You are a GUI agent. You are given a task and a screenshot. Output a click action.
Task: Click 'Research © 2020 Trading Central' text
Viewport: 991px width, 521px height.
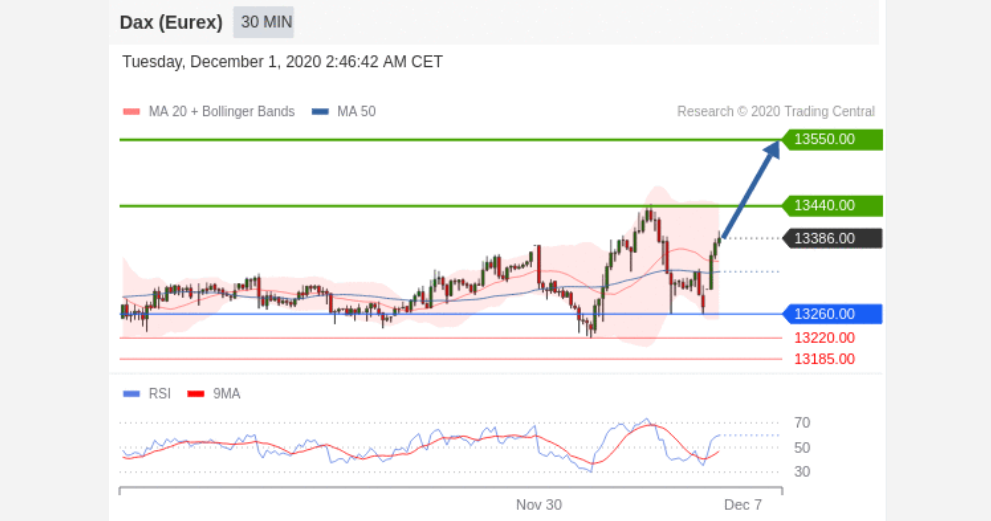776,112
